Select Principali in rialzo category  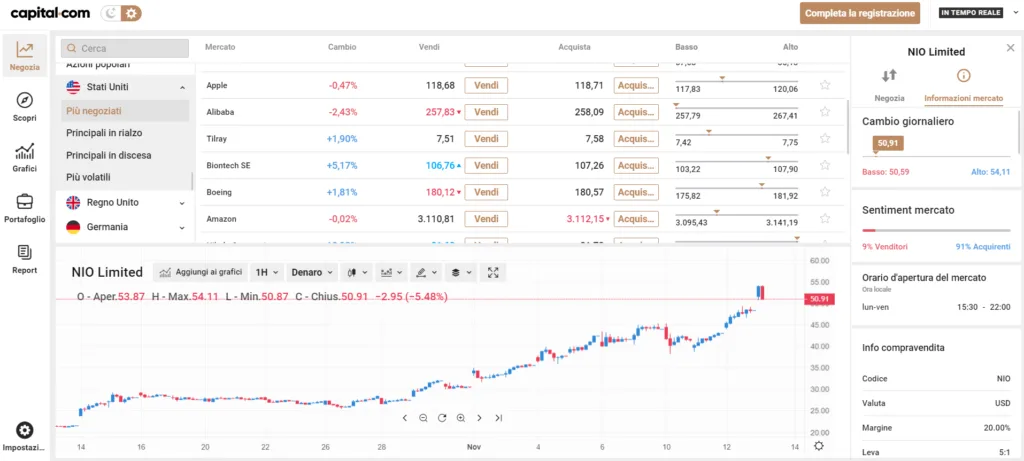(104, 133)
